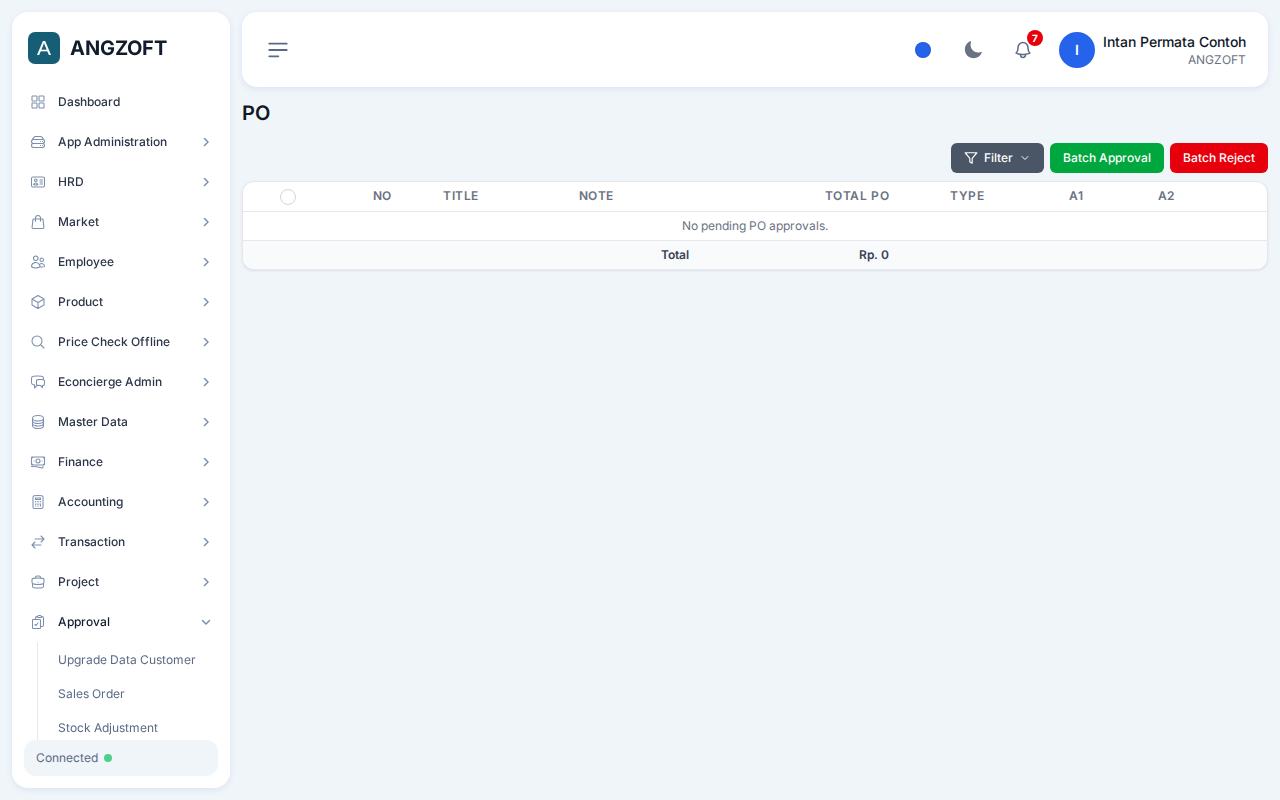This screenshot has width=1280, height=800.
Task: Click user name Intan Permata Contoh
Action: pyautogui.click(x=1174, y=42)
